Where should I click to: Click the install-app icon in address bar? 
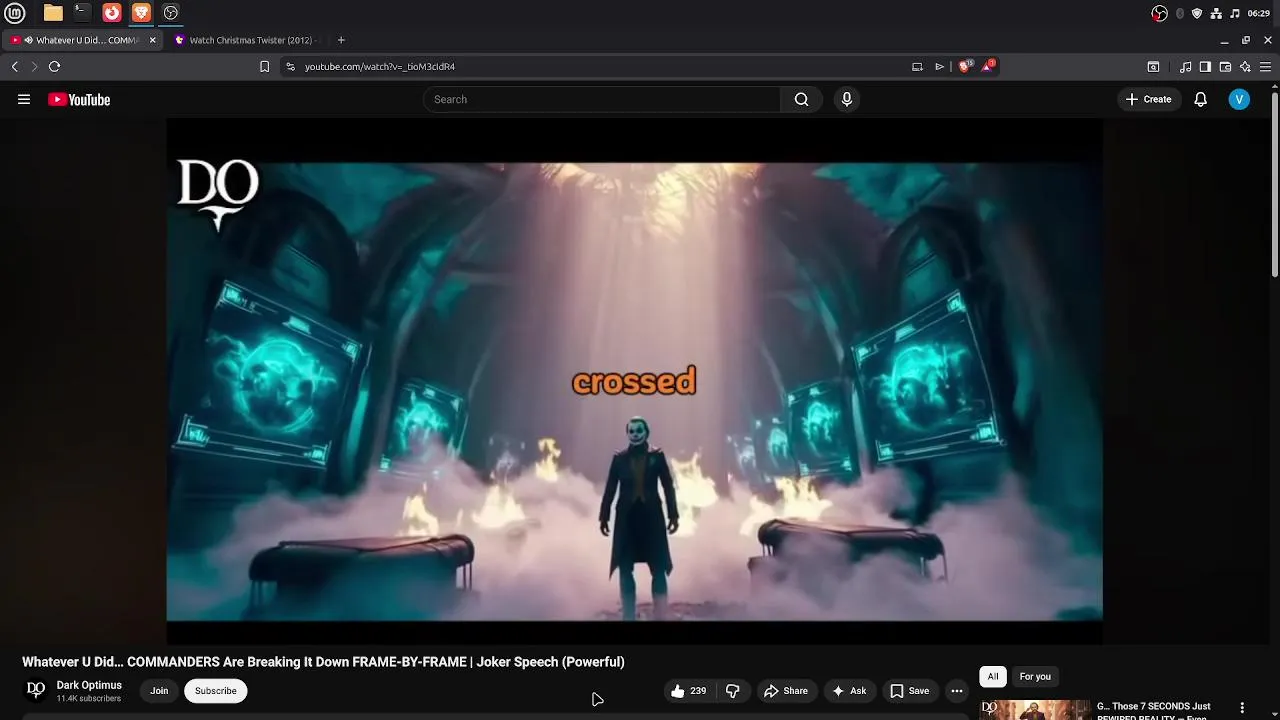click(917, 66)
